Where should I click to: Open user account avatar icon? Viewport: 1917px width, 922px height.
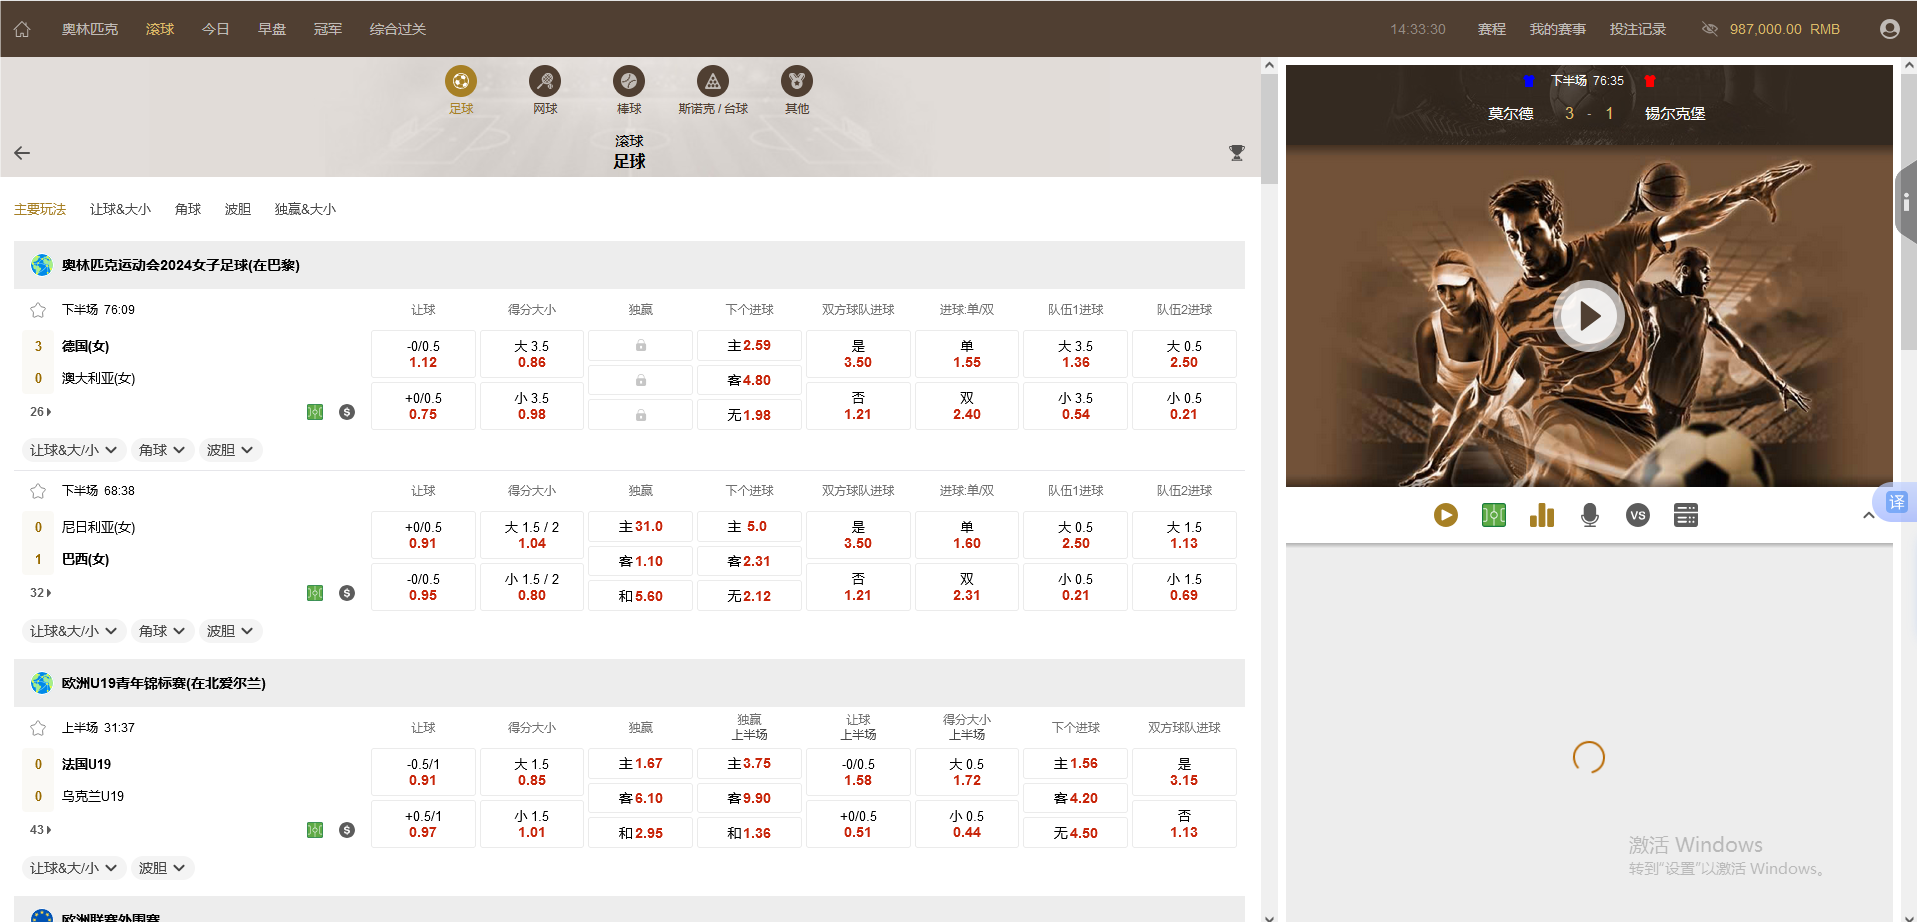coord(1890,29)
